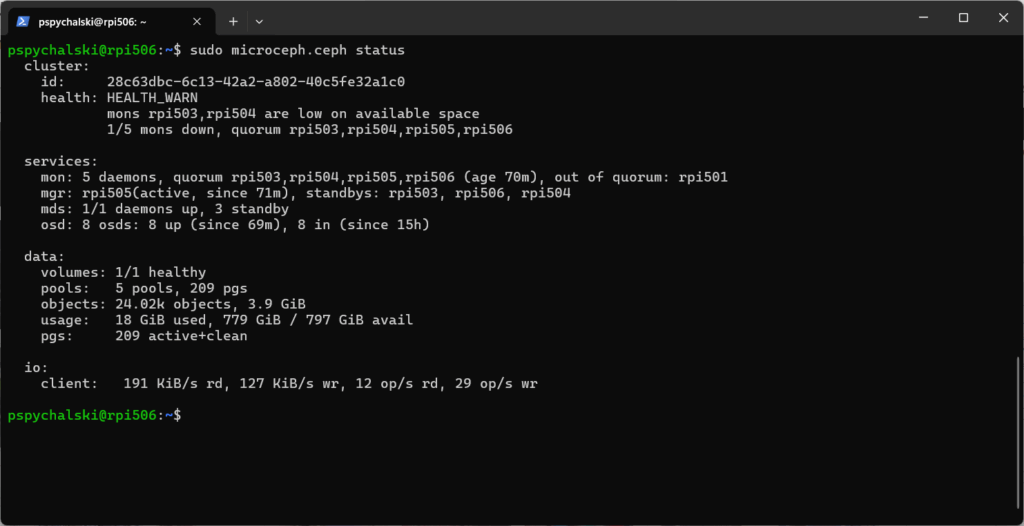1024x526 pixels.
Task: Click the empty prompt at the bottom
Action: point(95,416)
